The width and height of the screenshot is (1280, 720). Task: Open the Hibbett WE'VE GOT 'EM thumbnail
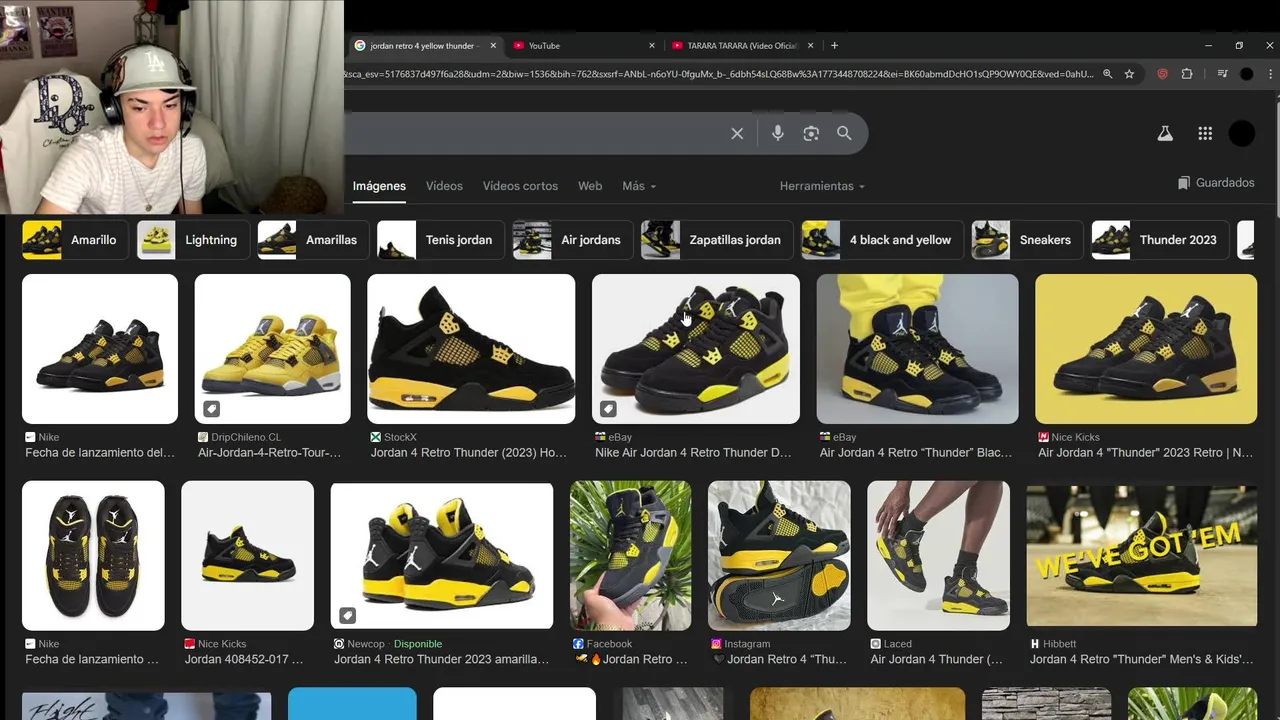[x=1142, y=555]
